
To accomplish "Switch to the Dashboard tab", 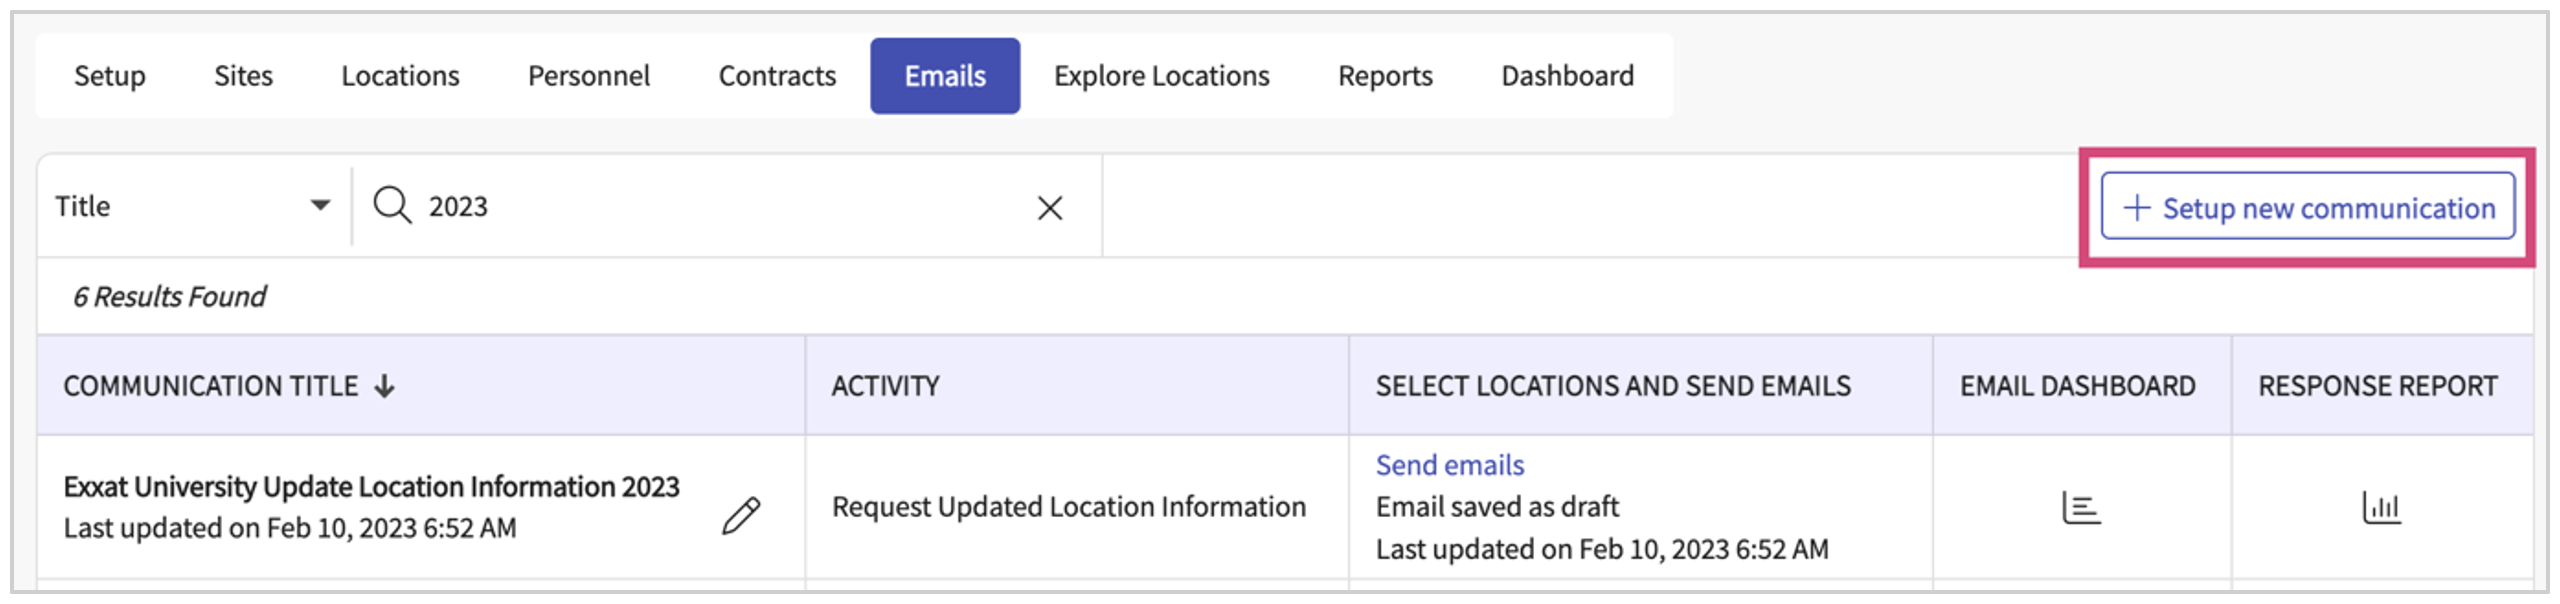I will pyautogui.click(x=1567, y=76).
